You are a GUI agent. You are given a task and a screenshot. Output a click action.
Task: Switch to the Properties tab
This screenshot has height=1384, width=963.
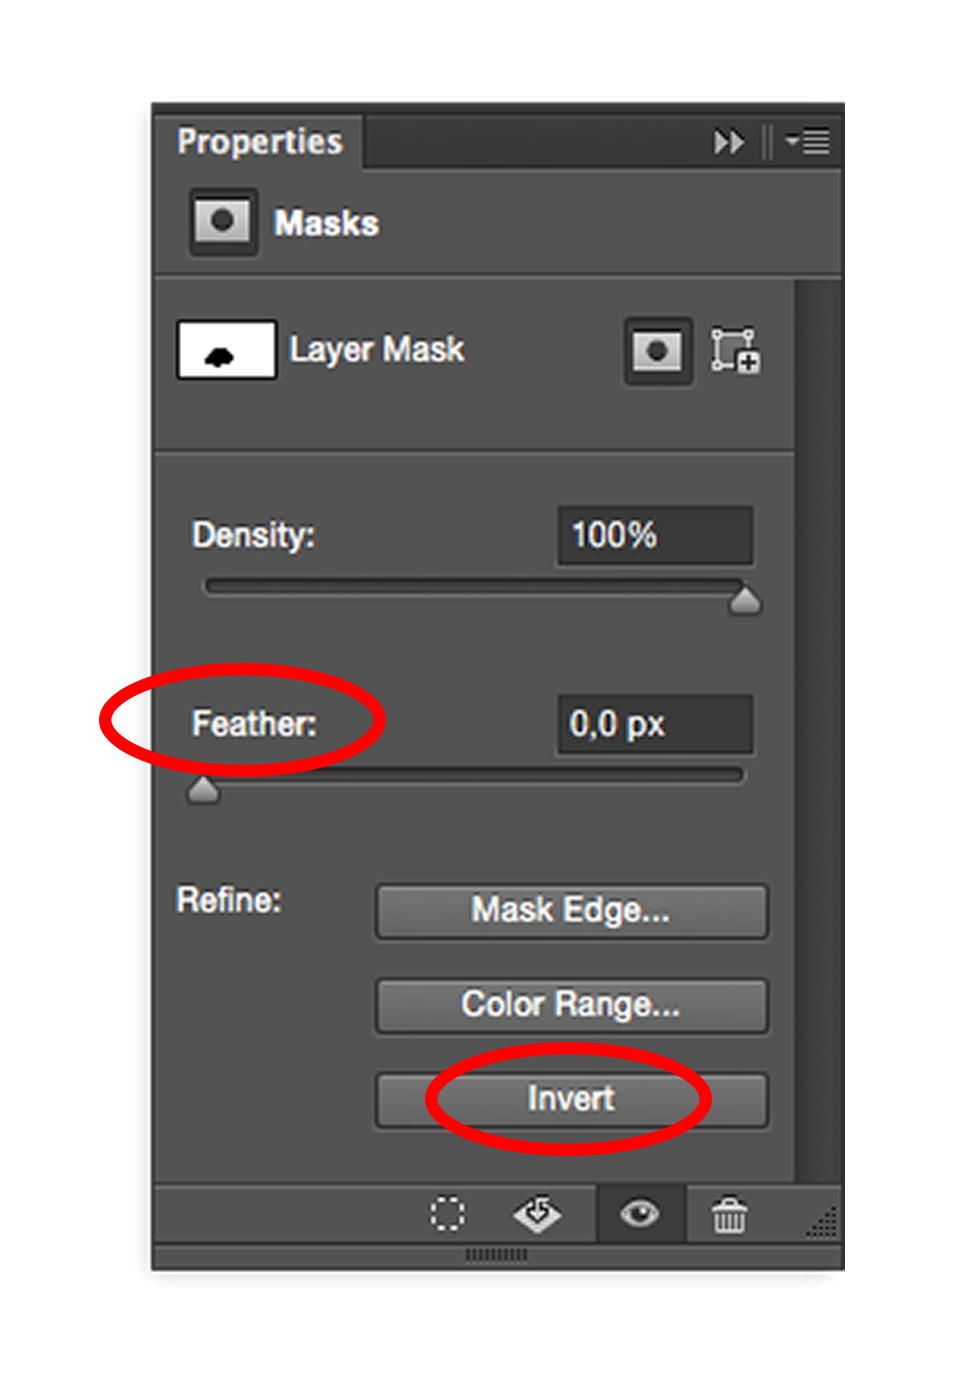pyautogui.click(x=259, y=141)
